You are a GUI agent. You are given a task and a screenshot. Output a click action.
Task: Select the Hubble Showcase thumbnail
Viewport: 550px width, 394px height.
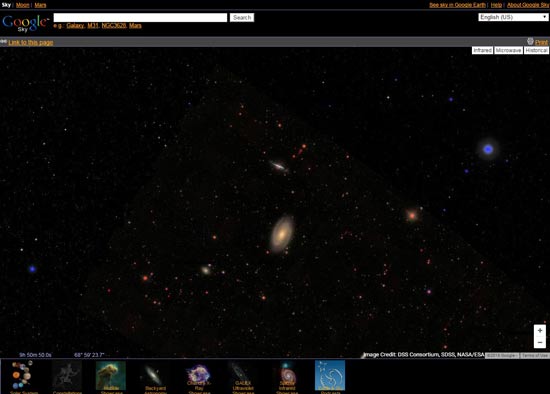111,375
